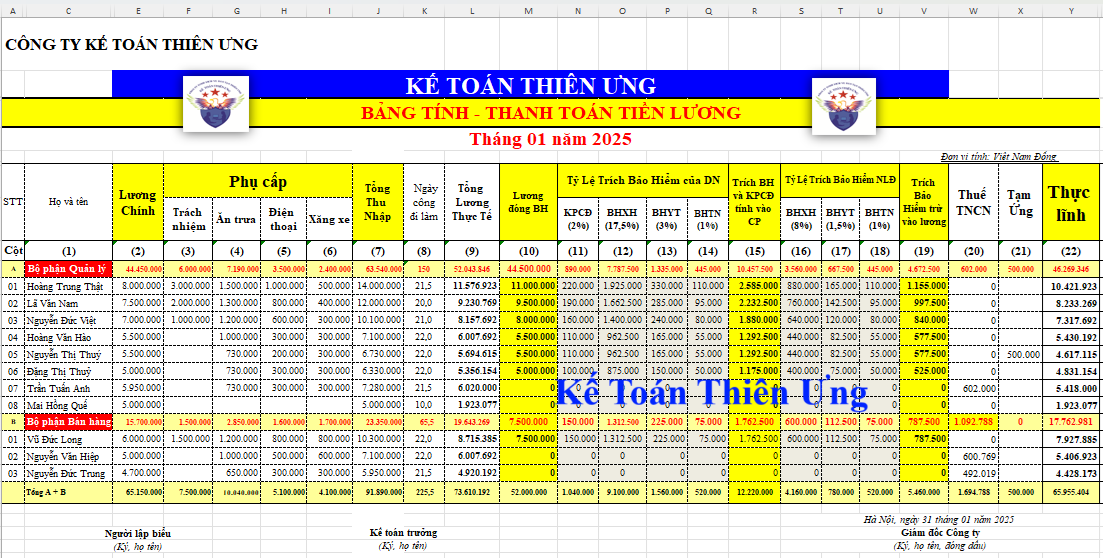Select employee name "Nguyễn Thị Thuỷ"
This screenshot has height=558, width=1103.
pos(68,354)
